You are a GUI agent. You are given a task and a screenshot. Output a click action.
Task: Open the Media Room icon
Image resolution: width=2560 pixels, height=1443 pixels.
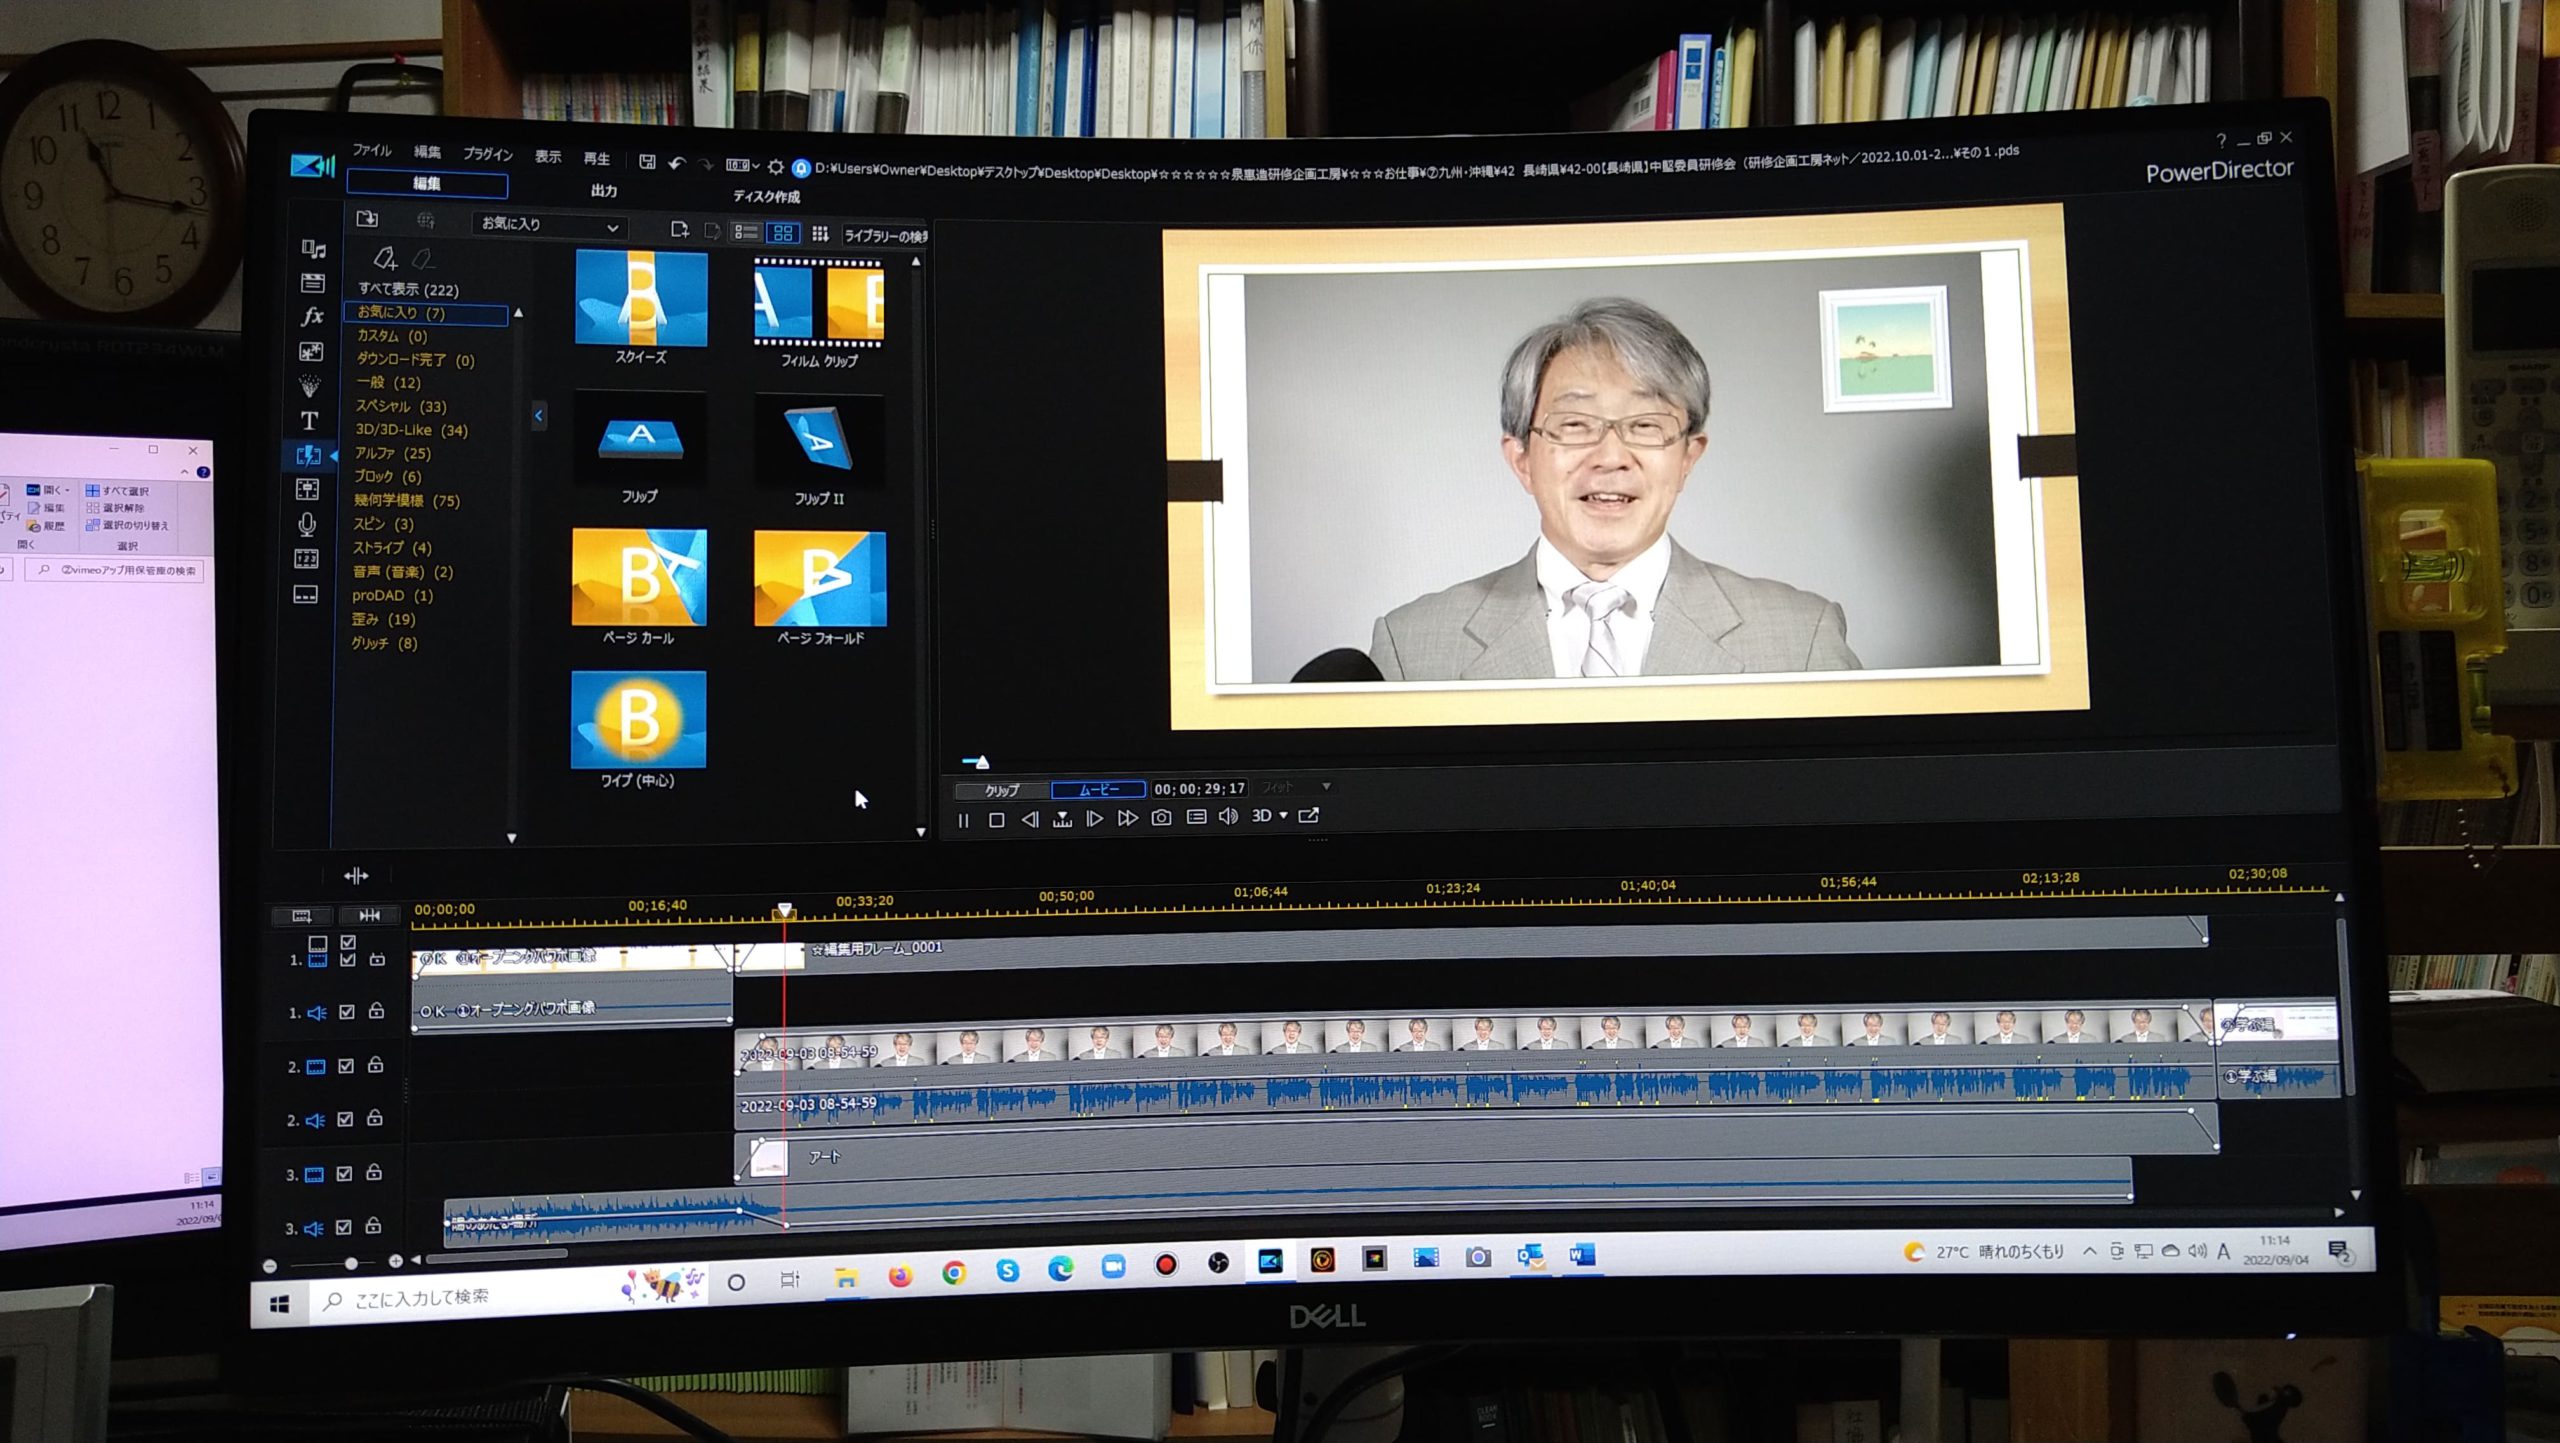tap(313, 249)
